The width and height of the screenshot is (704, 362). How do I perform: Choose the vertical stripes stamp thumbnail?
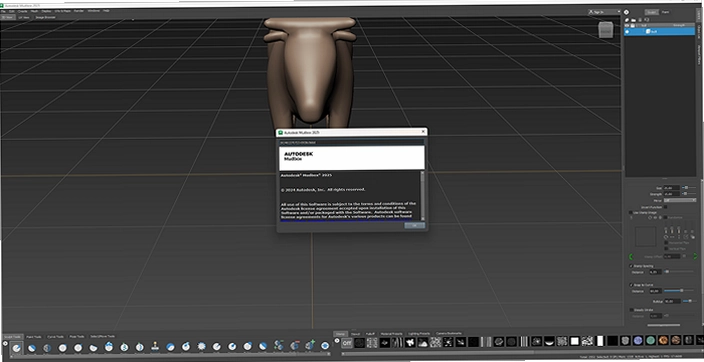tap(524, 342)
